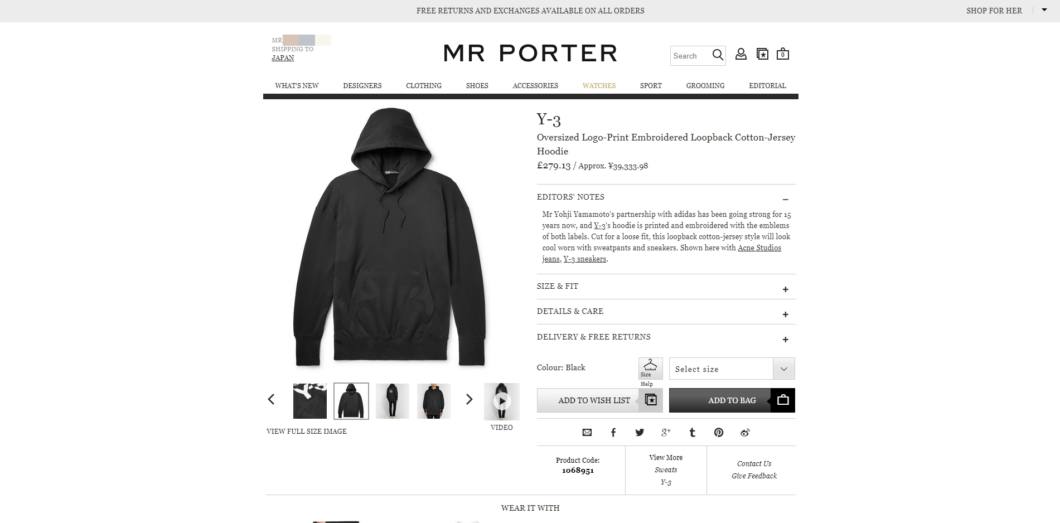Open the Select size dropdown
This screenshot has height=523, width=1060.
click(x=732, y=369)
